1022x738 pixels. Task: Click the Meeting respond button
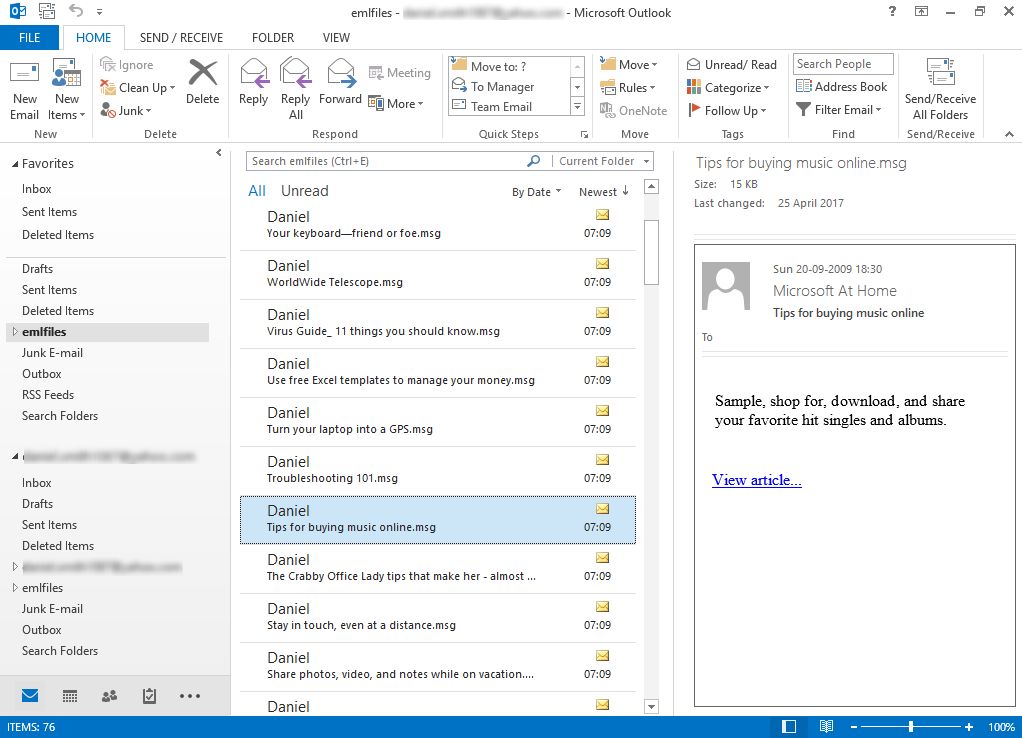point(399,72)
